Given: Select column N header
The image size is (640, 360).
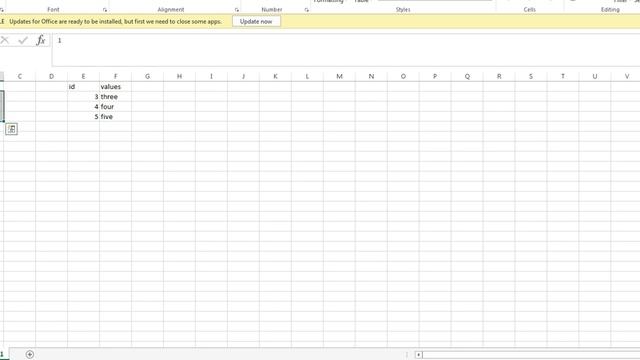Looking at the screenshot, I should point(371,76).
